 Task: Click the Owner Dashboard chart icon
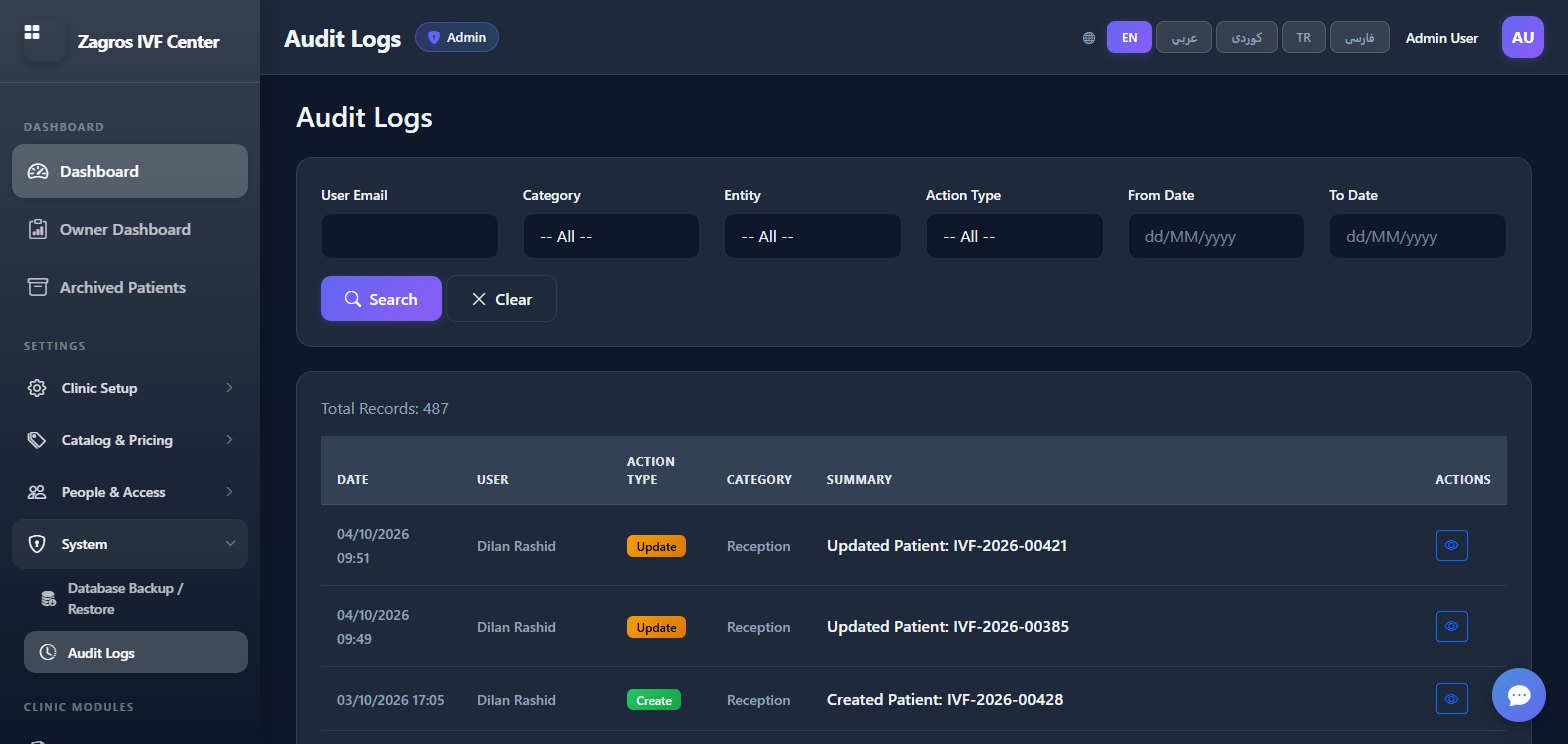38,229
